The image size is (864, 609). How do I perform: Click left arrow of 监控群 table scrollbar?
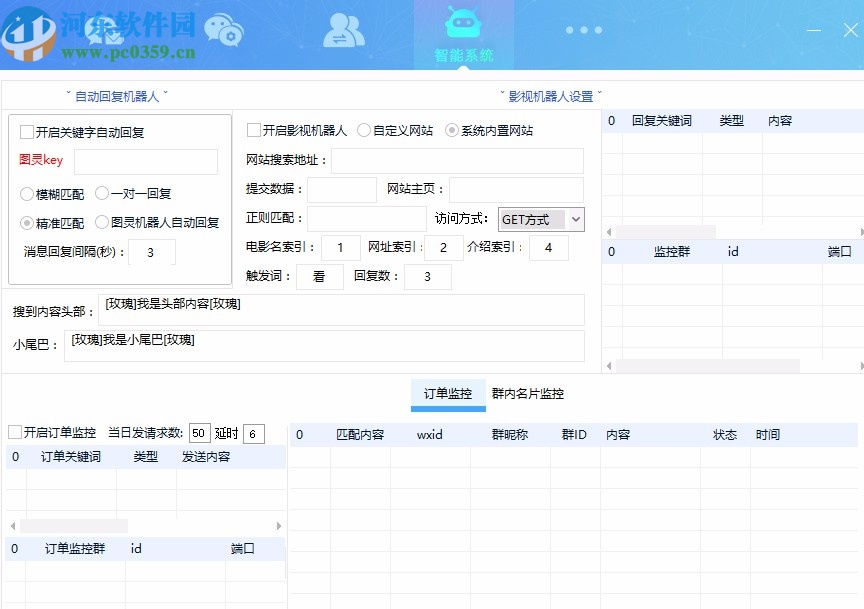(x=609, y=365)
